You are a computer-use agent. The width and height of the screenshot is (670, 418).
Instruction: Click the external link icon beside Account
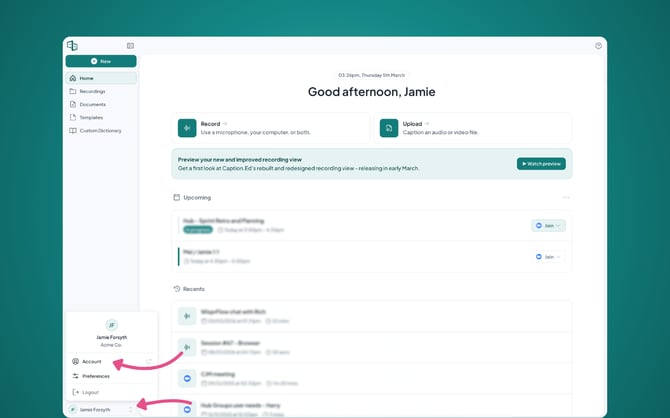point(149,361)
